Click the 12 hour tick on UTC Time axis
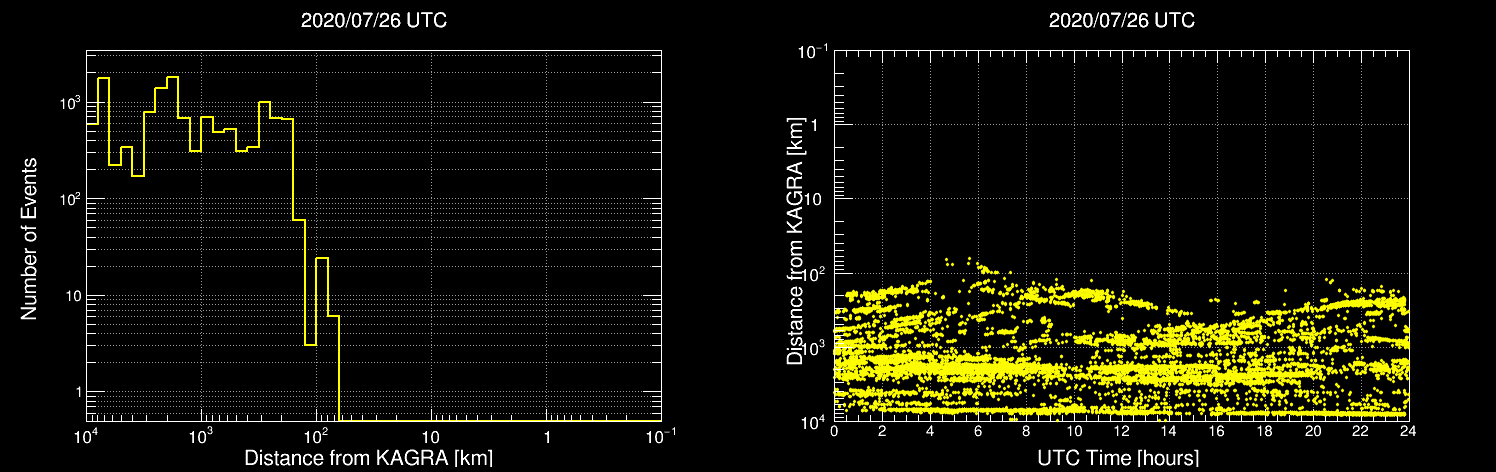This screenshot has width=1496, height=472. [1122, 431]
